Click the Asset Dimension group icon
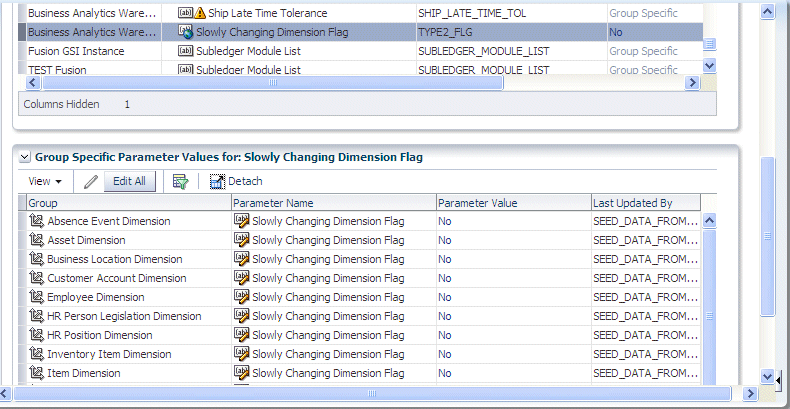Screen dimensions: 790x409 [37, 240]
